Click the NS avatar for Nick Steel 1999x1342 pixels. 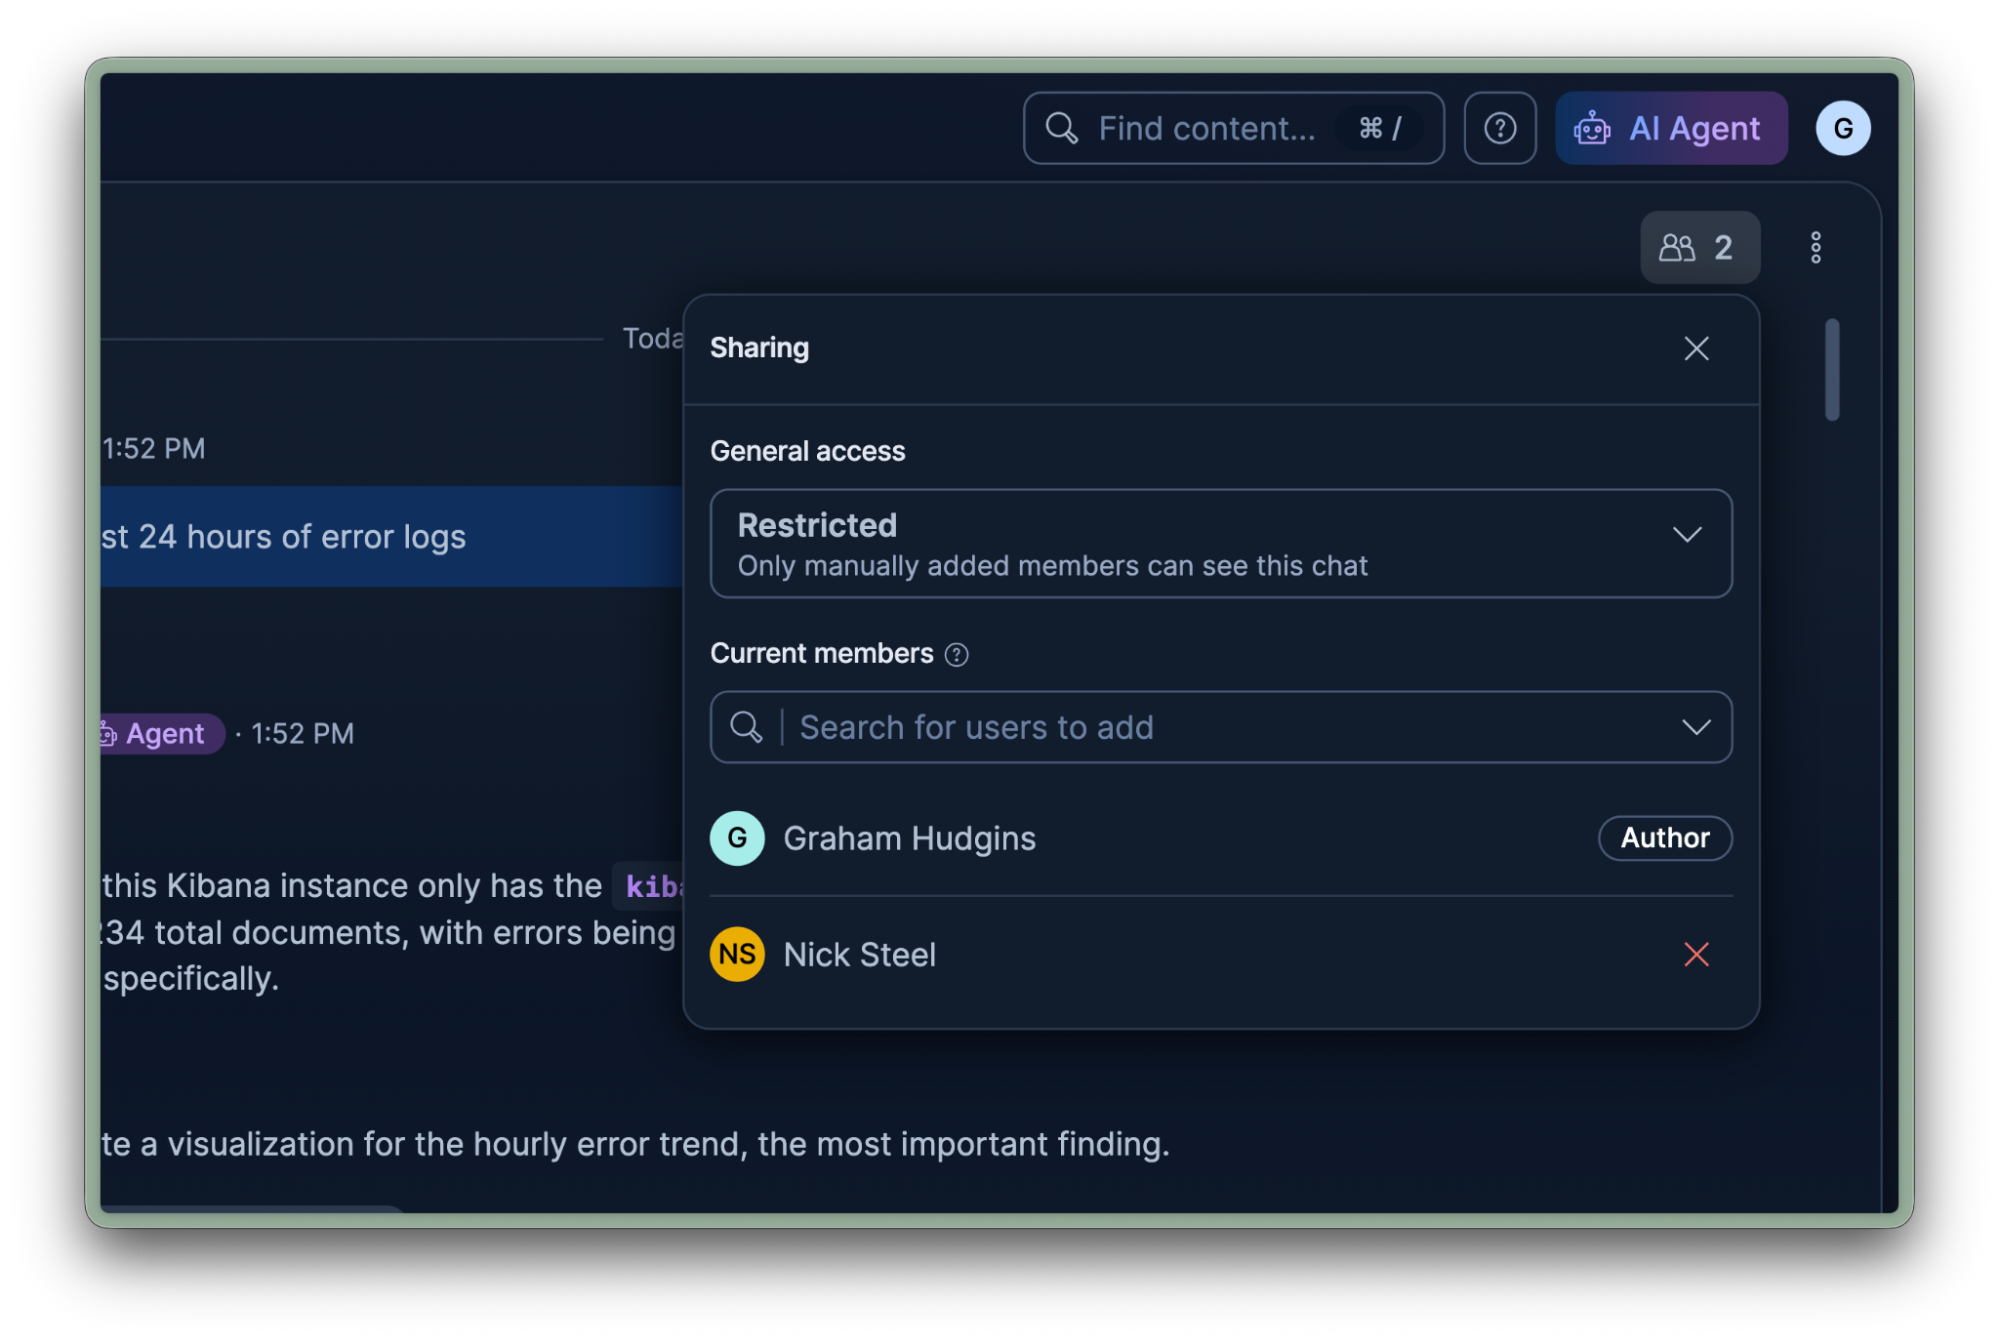tap(737, 954)
